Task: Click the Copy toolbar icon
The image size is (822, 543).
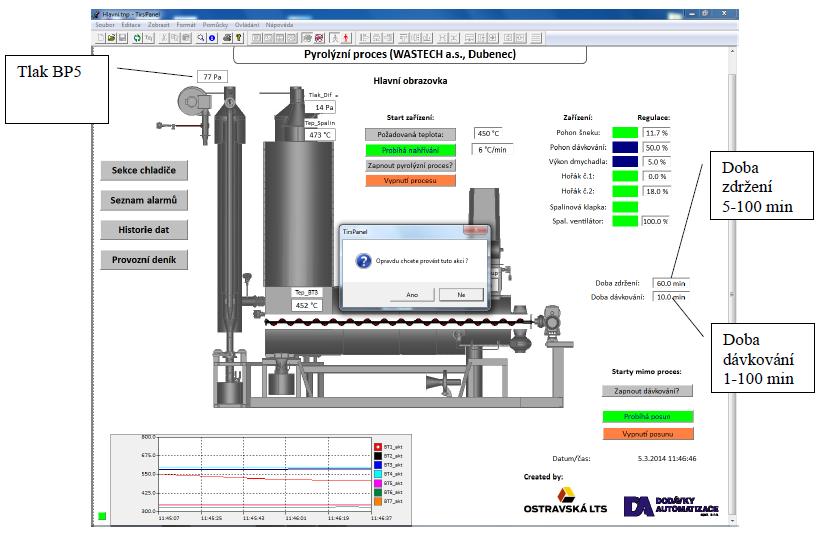Action: tap(175, 38)
